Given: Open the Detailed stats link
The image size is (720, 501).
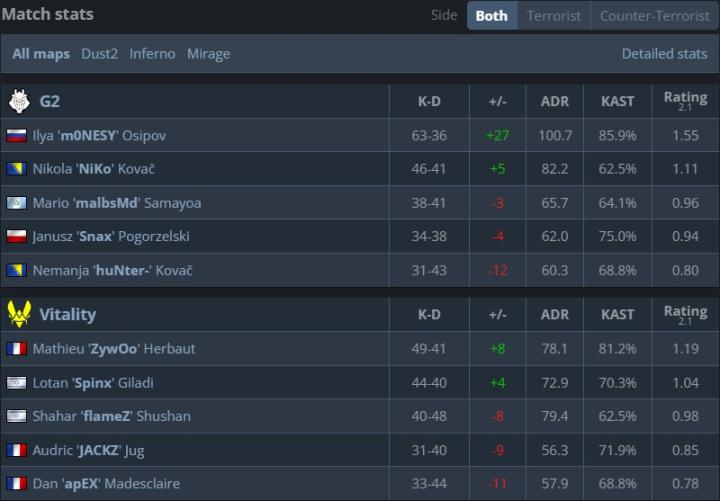Looking at the screenshot, I should click(664, 54).
